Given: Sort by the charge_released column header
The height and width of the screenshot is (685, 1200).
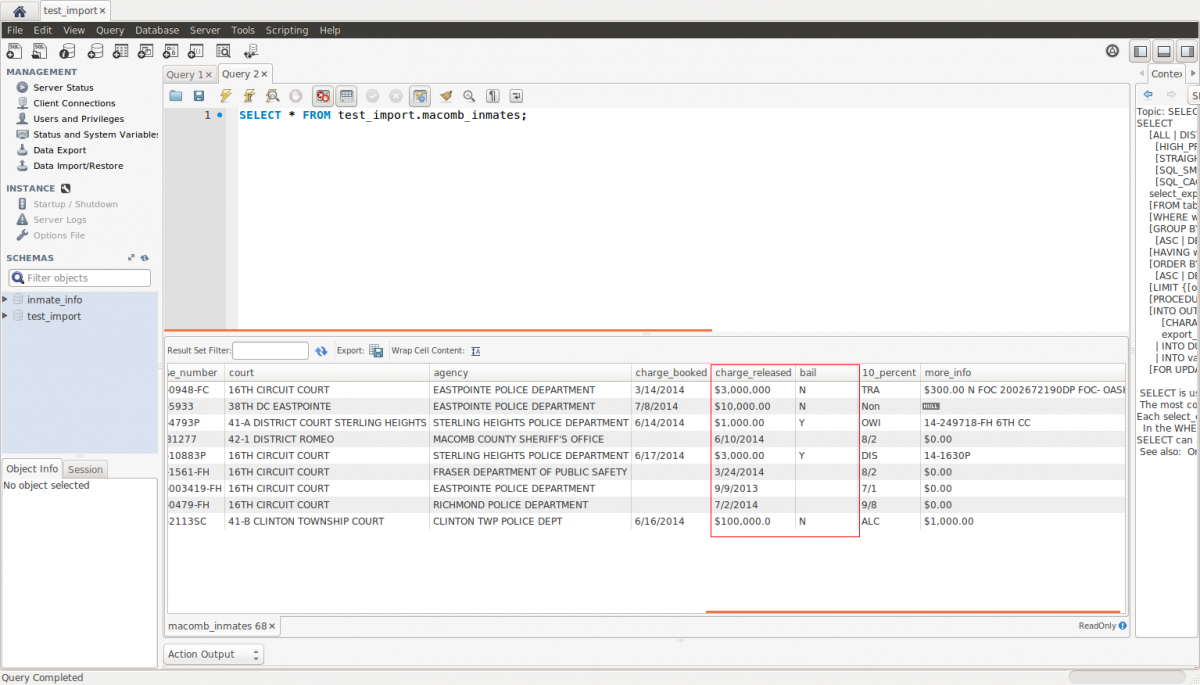Looking at the screenshot, I should [752, 373].
